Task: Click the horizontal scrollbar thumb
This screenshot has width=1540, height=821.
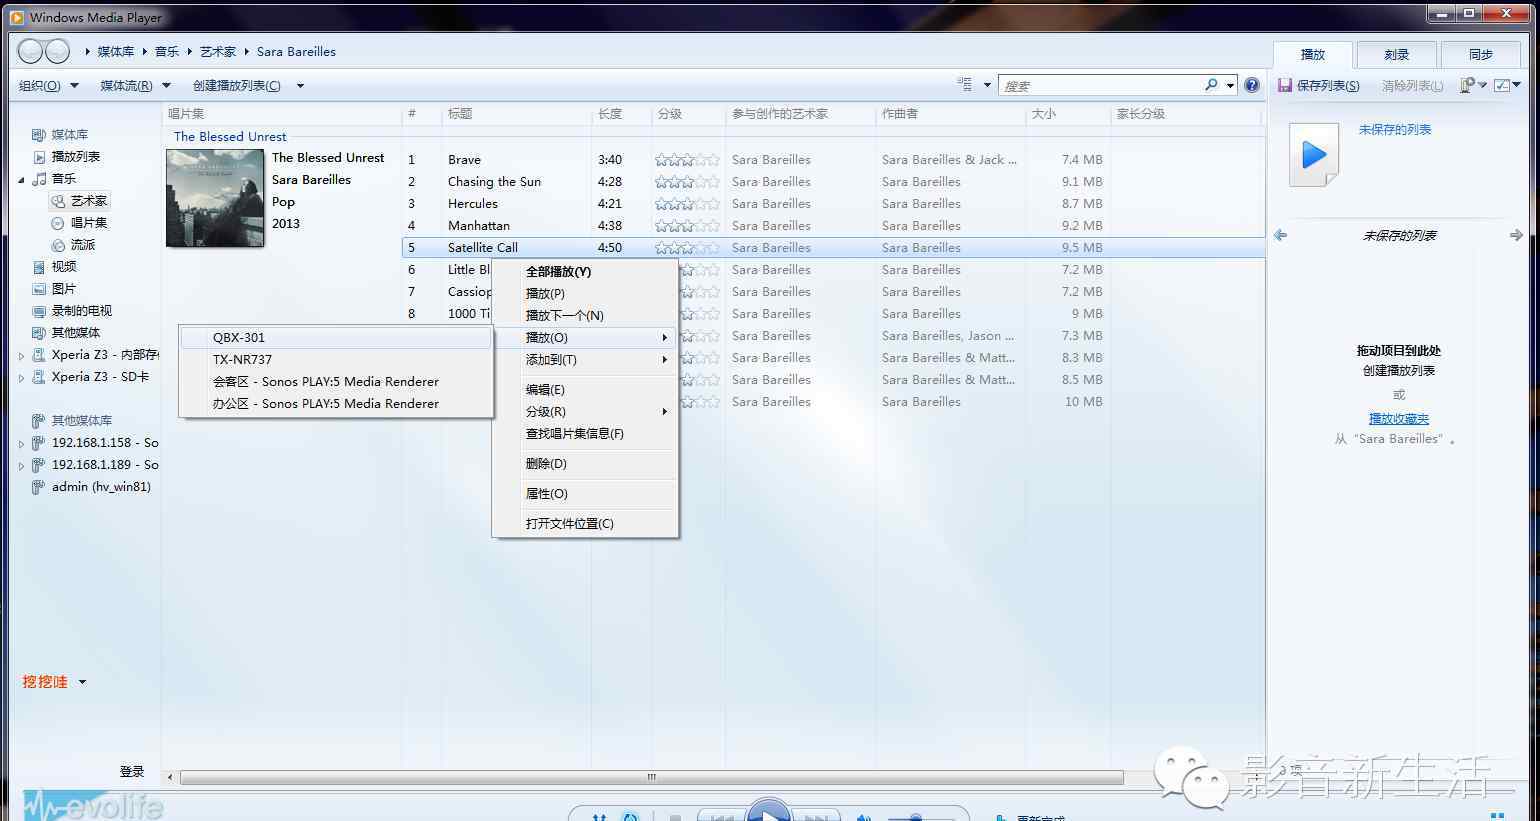Action: (652, 777)
